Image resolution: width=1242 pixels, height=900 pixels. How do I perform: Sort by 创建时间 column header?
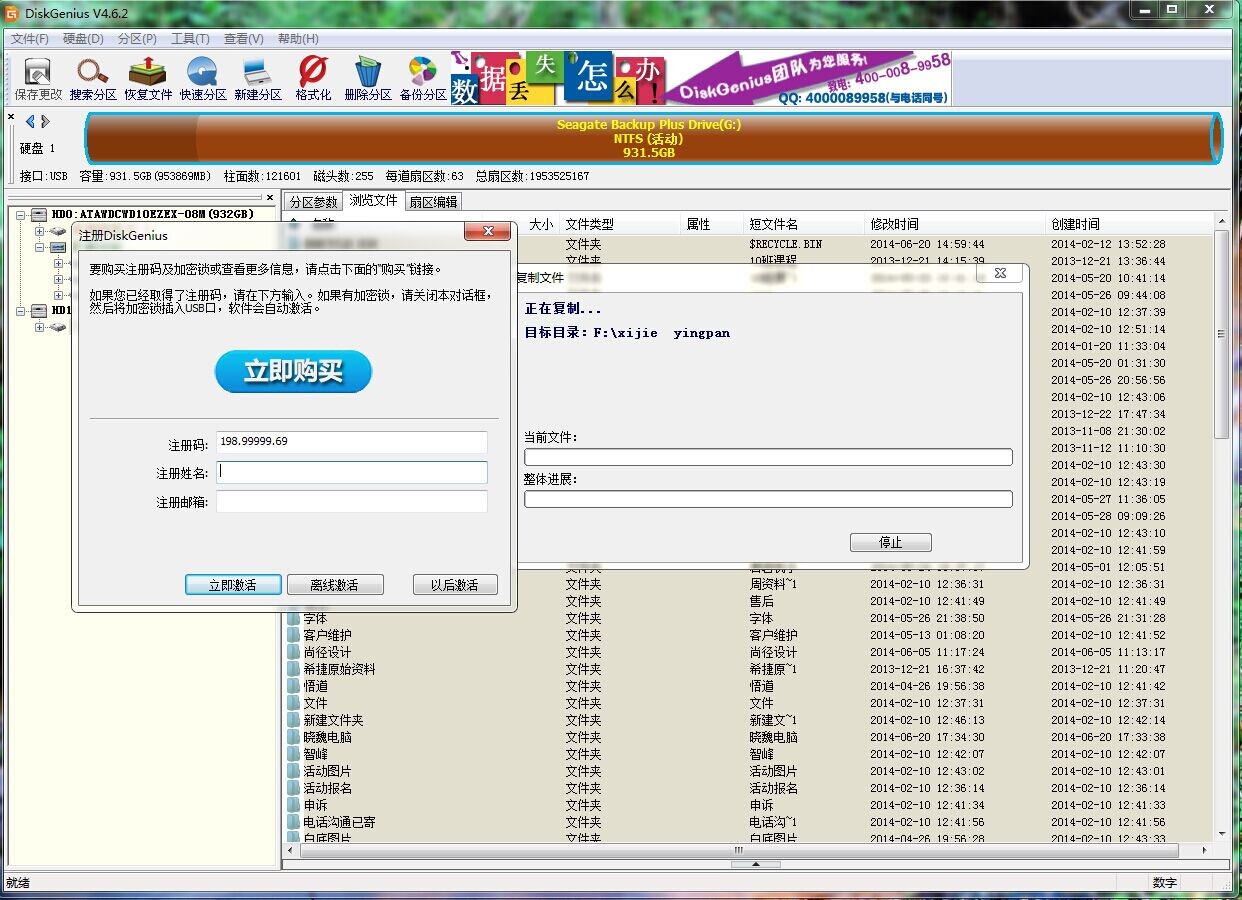pos(1129,224)
